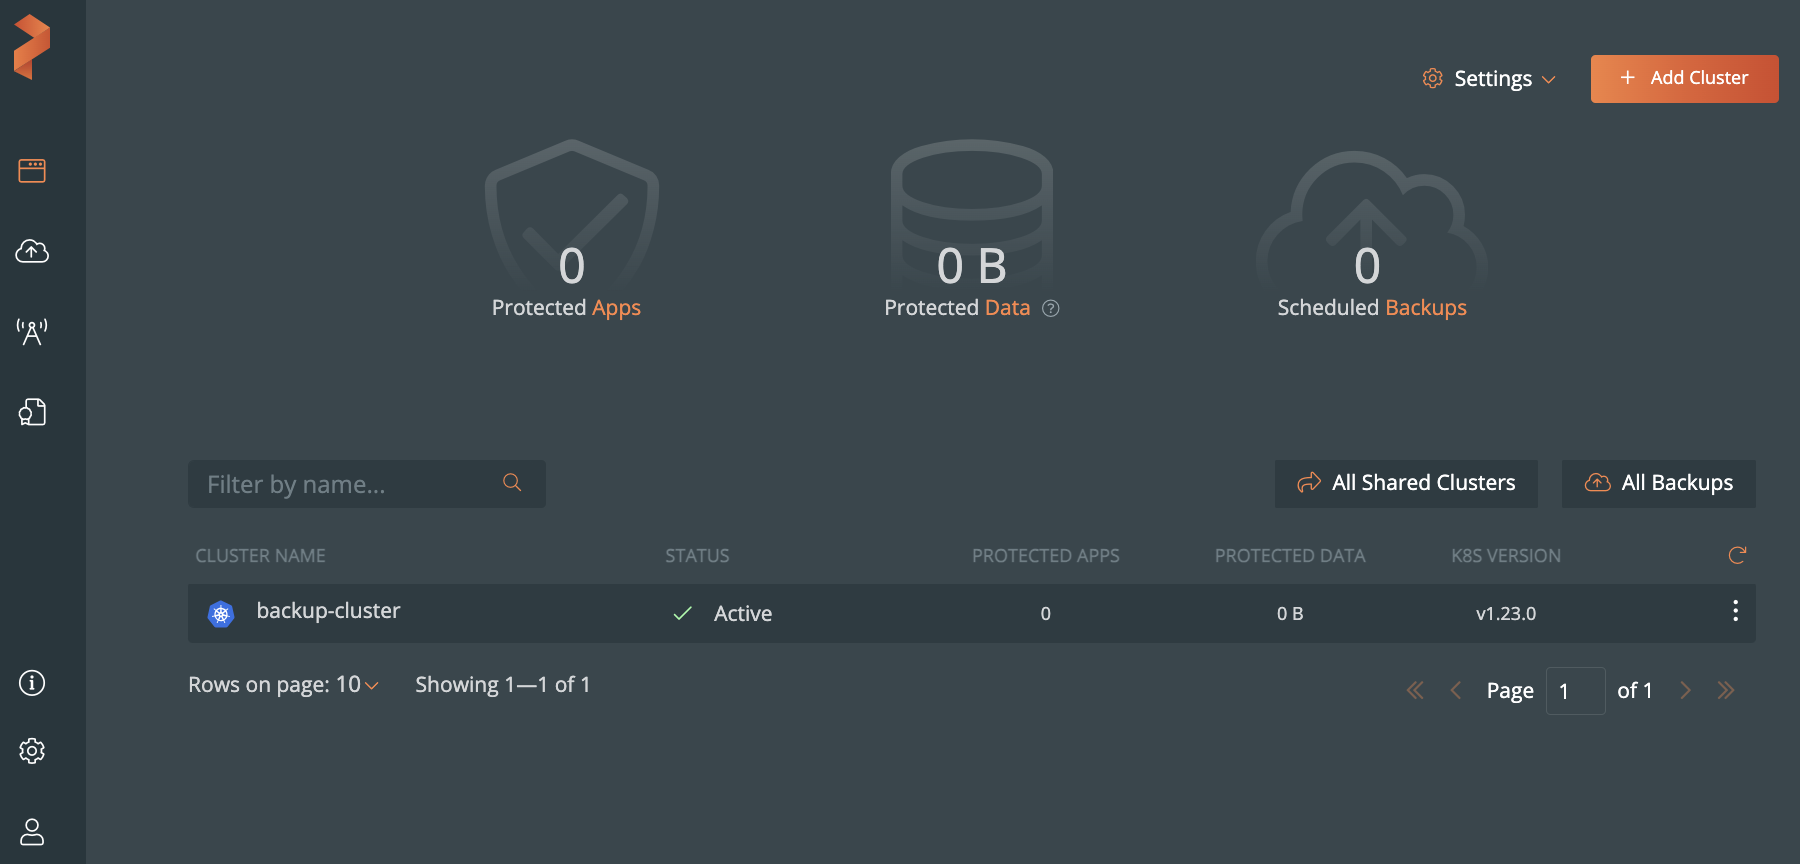Open the backup-cluster cluster row
Image resolution: width=1800 pixels, height=864 pixels.
(x=328, y=611)
